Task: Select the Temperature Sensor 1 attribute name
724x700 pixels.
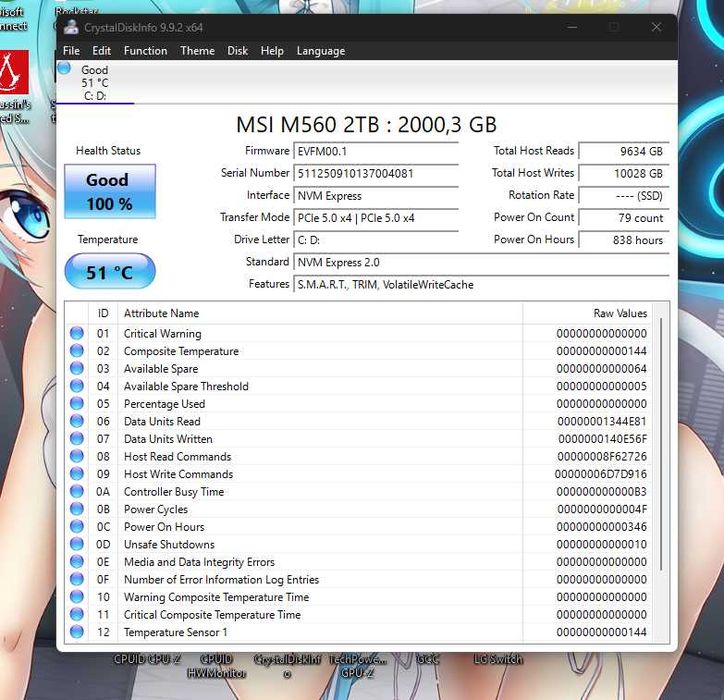Action: pyautogui.click(x=175, y=632)
